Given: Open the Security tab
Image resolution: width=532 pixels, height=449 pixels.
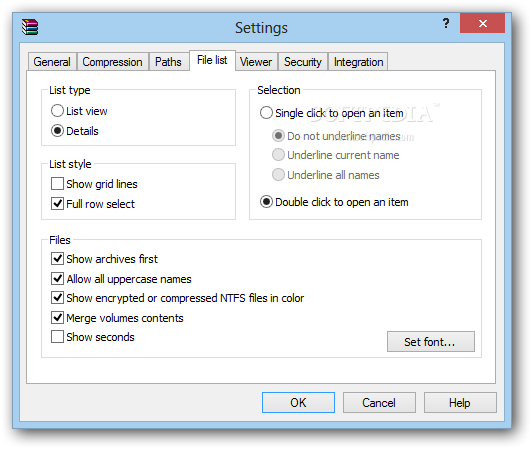Looking at the screenshot, I should coord(303,62).
